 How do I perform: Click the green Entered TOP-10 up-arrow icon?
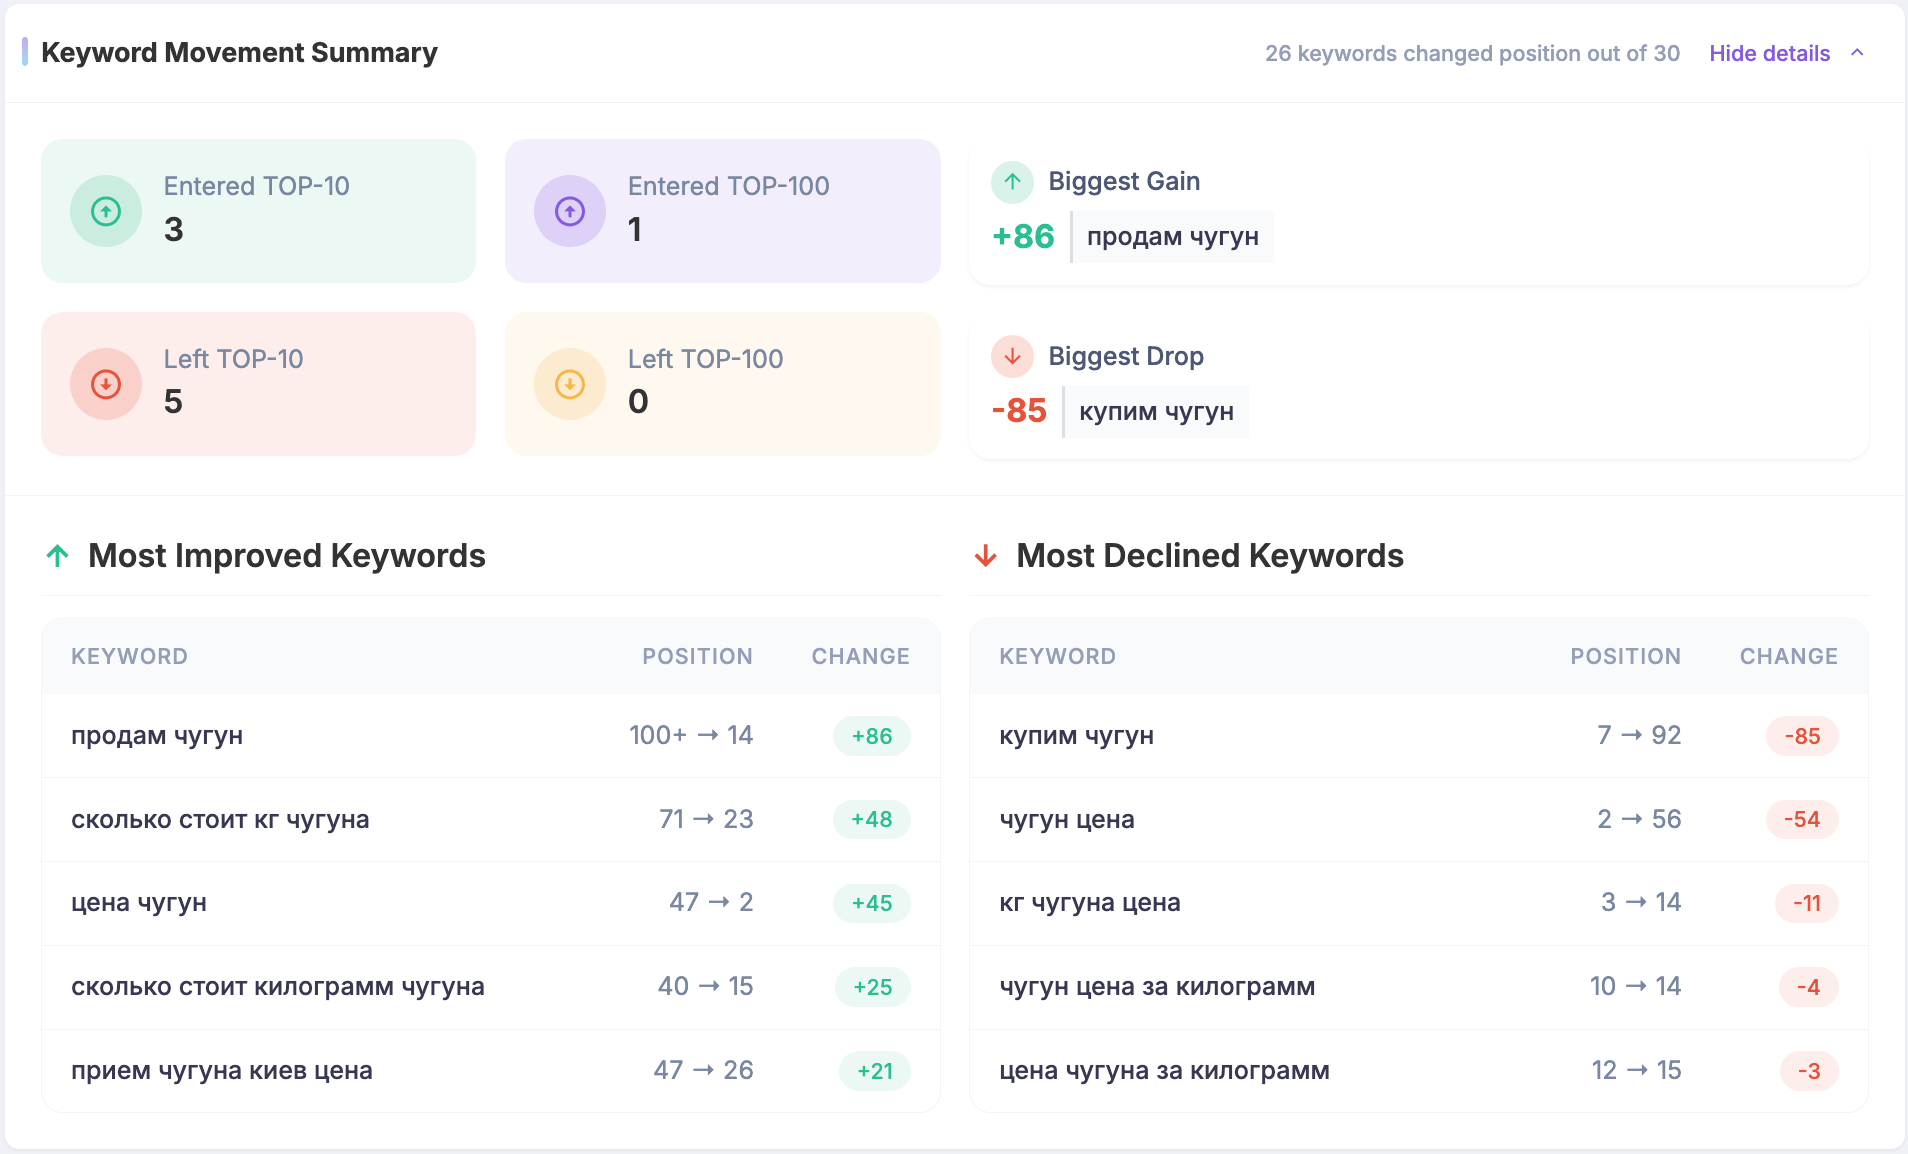[x=106, y=211]
